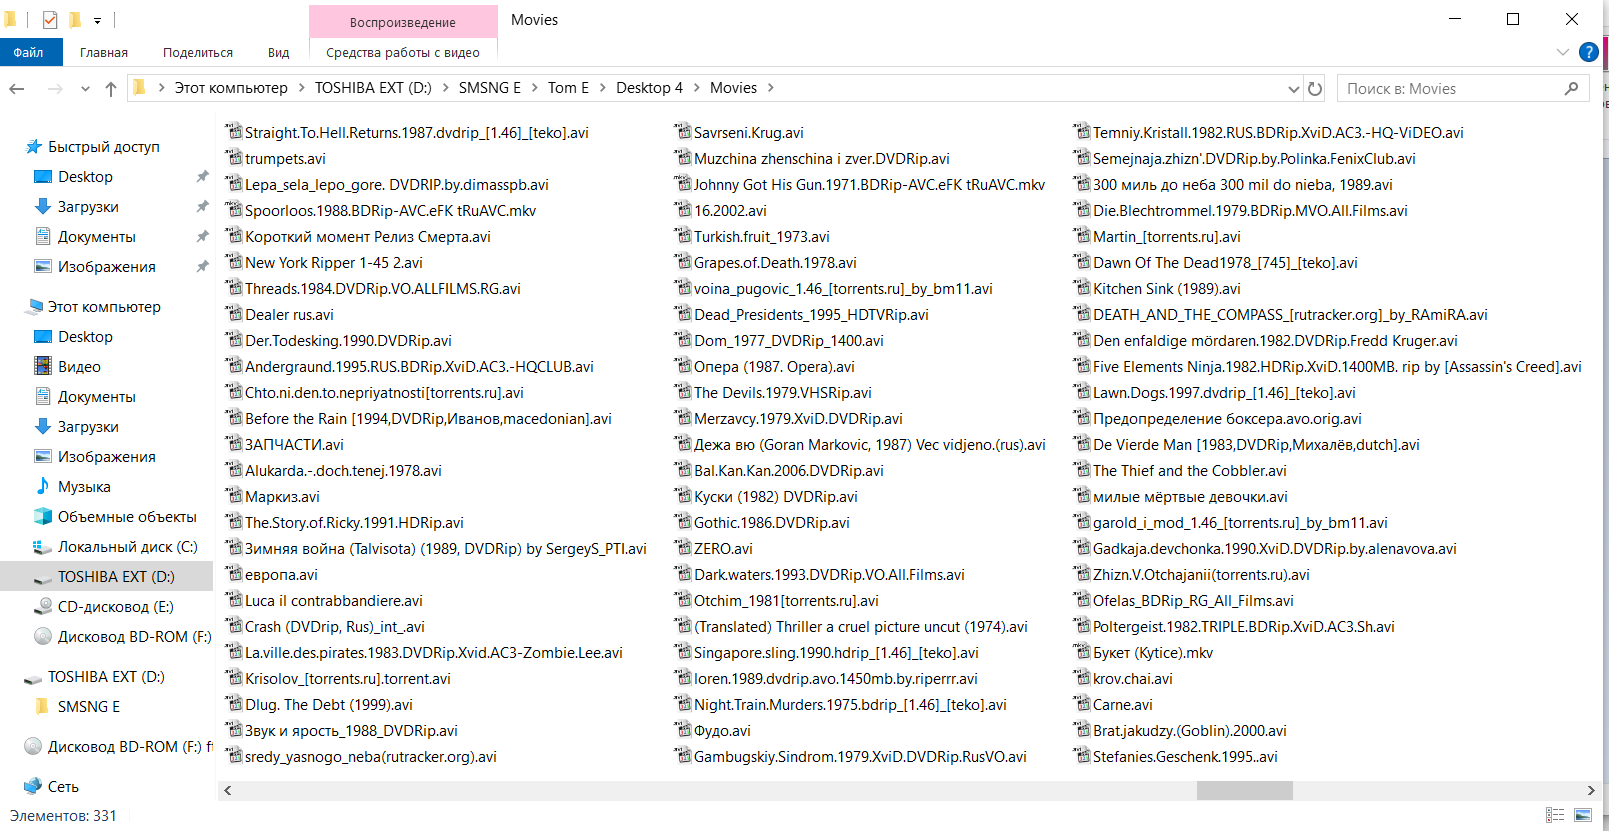This screenshot has height=831, width=1609.
Task: Expand the chevron after SMSNG E in address bar
Action: (534, 88)
